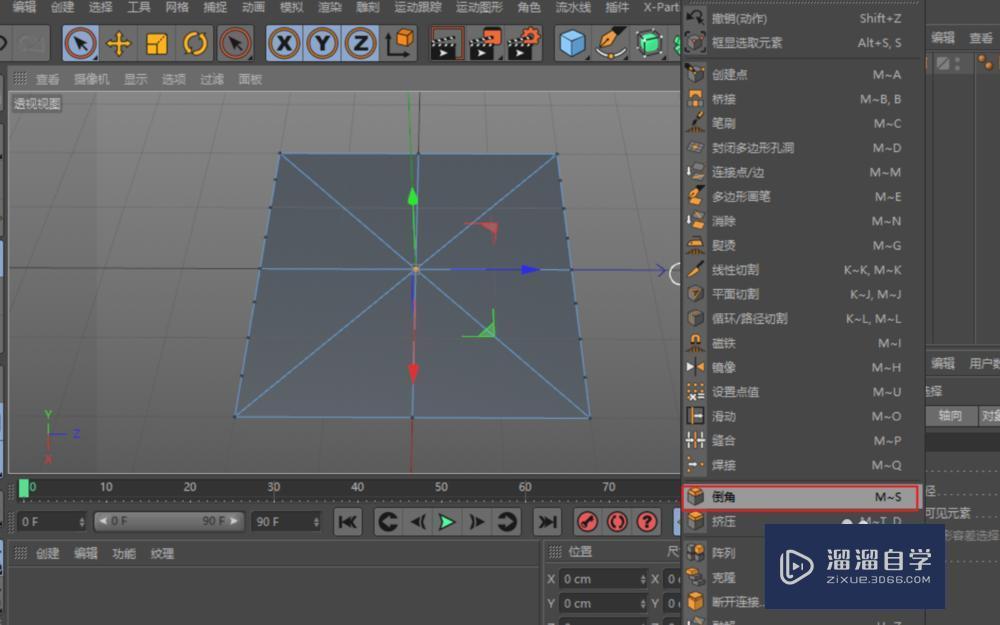
Task: Select the highlighted 倒角 bevel entry
Action: point(801,497)
